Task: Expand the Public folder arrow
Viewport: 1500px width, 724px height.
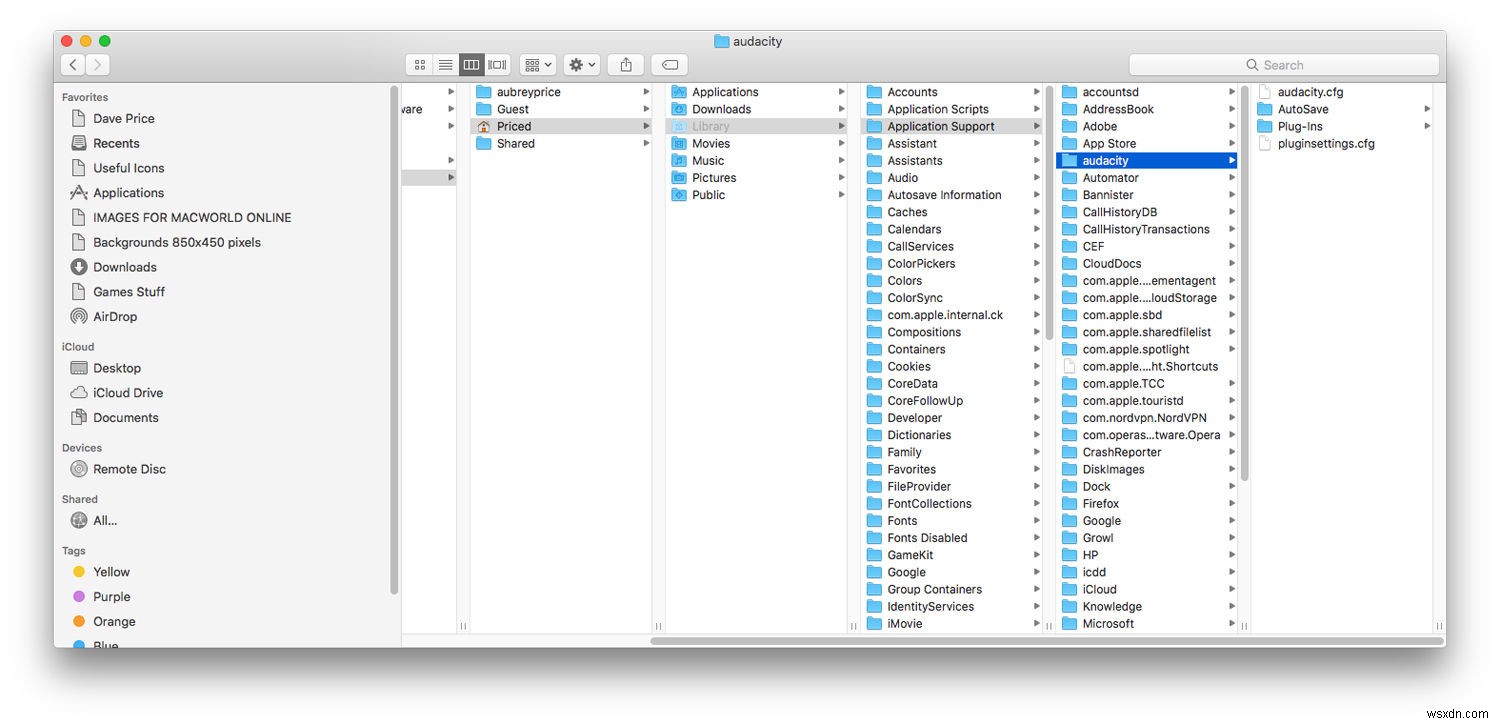Action: [x=841, y=194]
